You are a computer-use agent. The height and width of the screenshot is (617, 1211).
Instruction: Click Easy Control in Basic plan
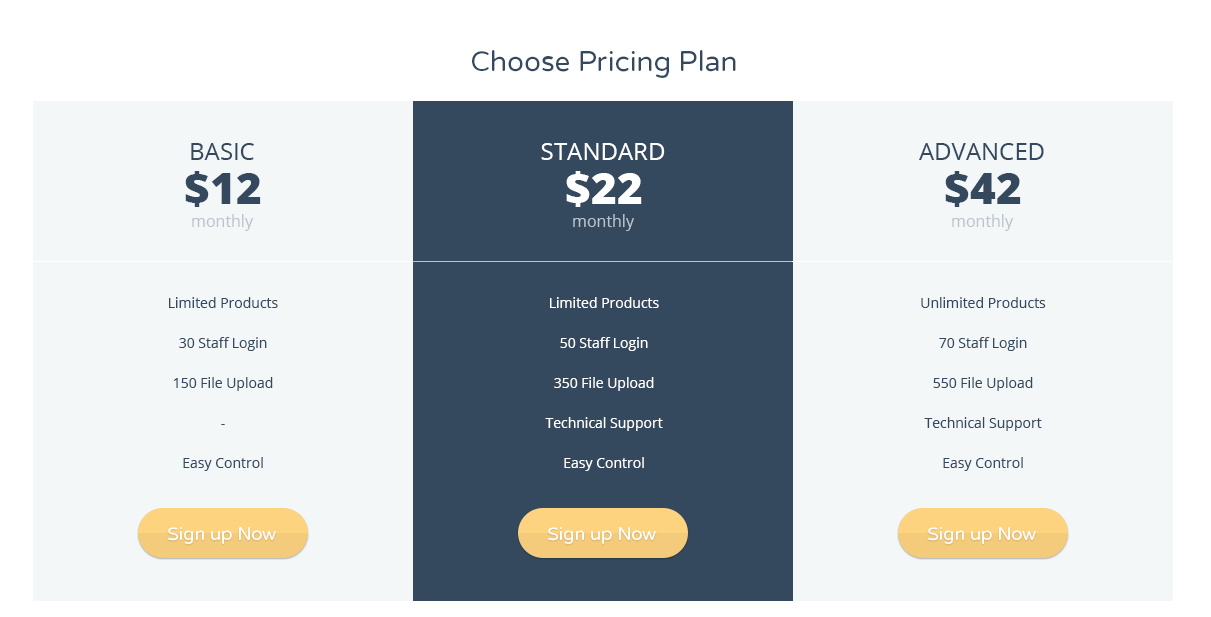coord(223,463)
